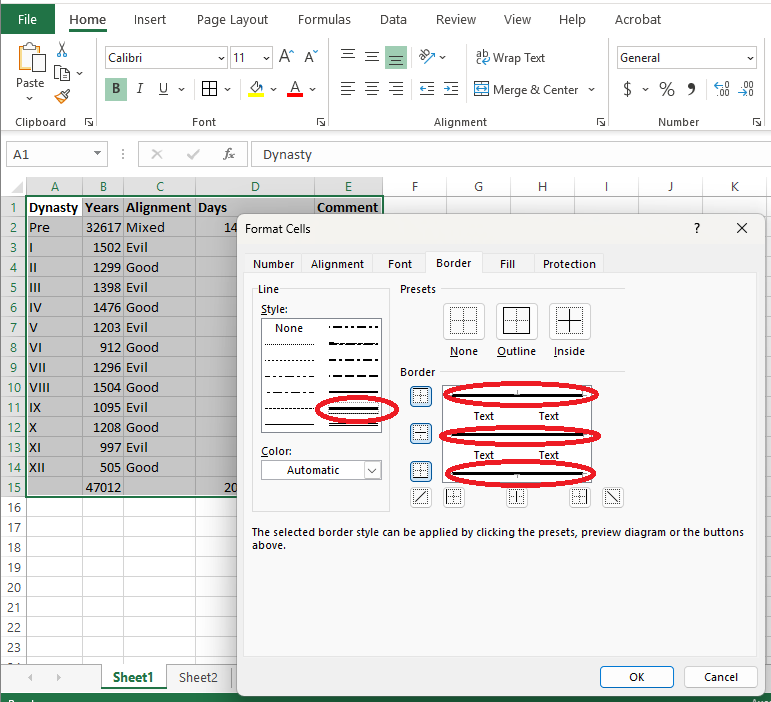Toggle Underline formatting
771x702 pixels.
163,89
